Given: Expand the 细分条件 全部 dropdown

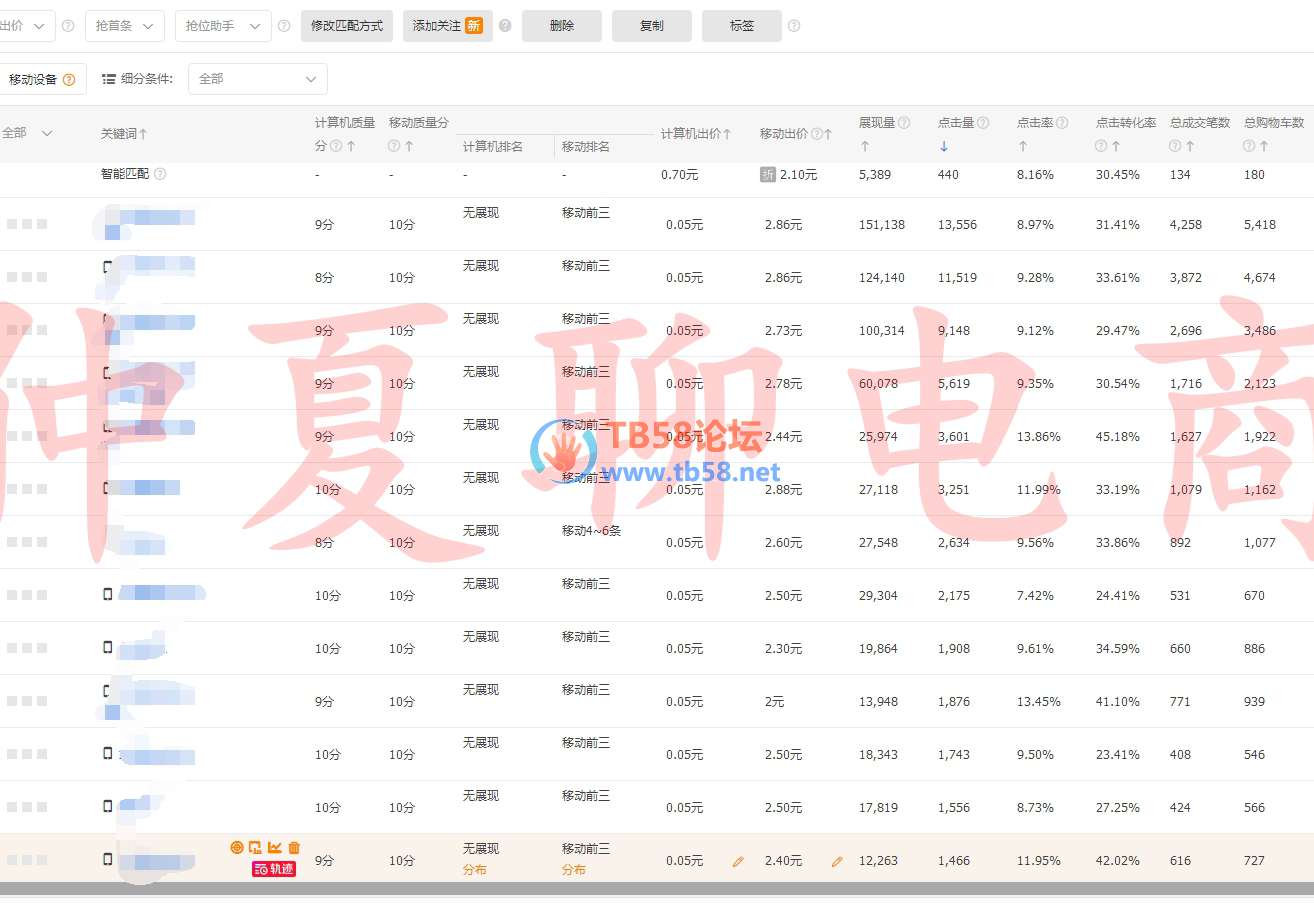Looking at the screenshot, I should 257,79.
